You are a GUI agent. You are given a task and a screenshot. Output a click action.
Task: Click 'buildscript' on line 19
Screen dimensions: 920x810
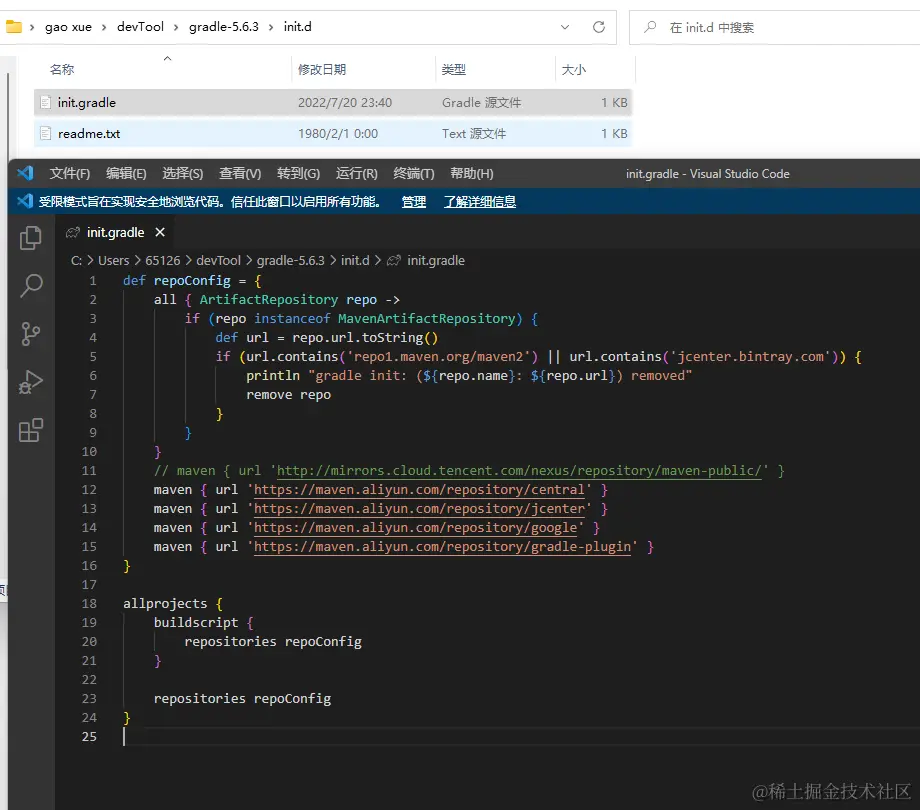click(x=196, y=622)
